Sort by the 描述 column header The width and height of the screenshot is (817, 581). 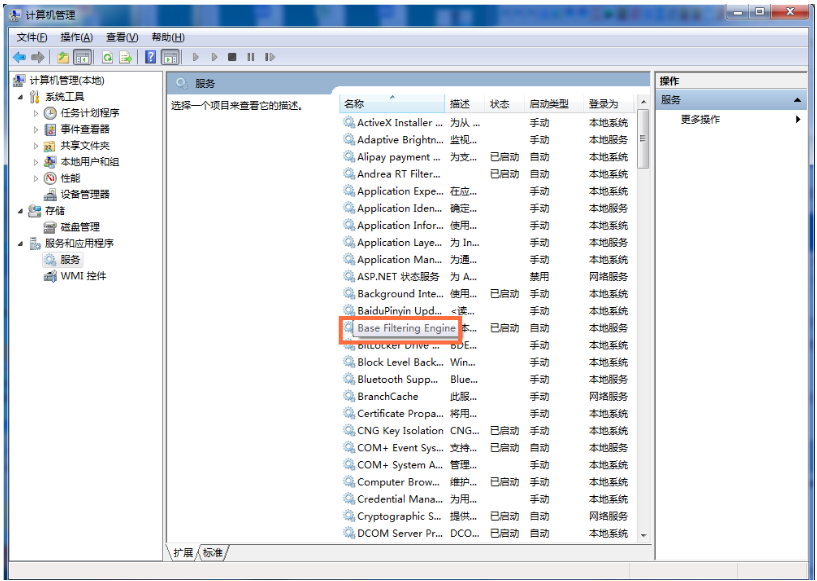465,104
